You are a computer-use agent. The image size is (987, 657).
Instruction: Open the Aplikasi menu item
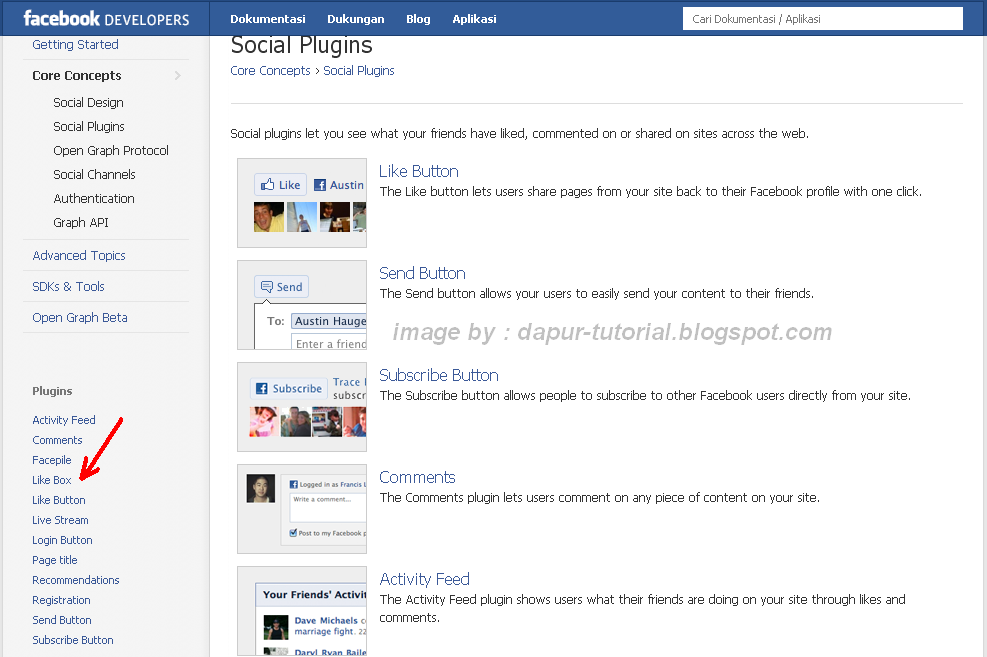(x=474, y=19)
